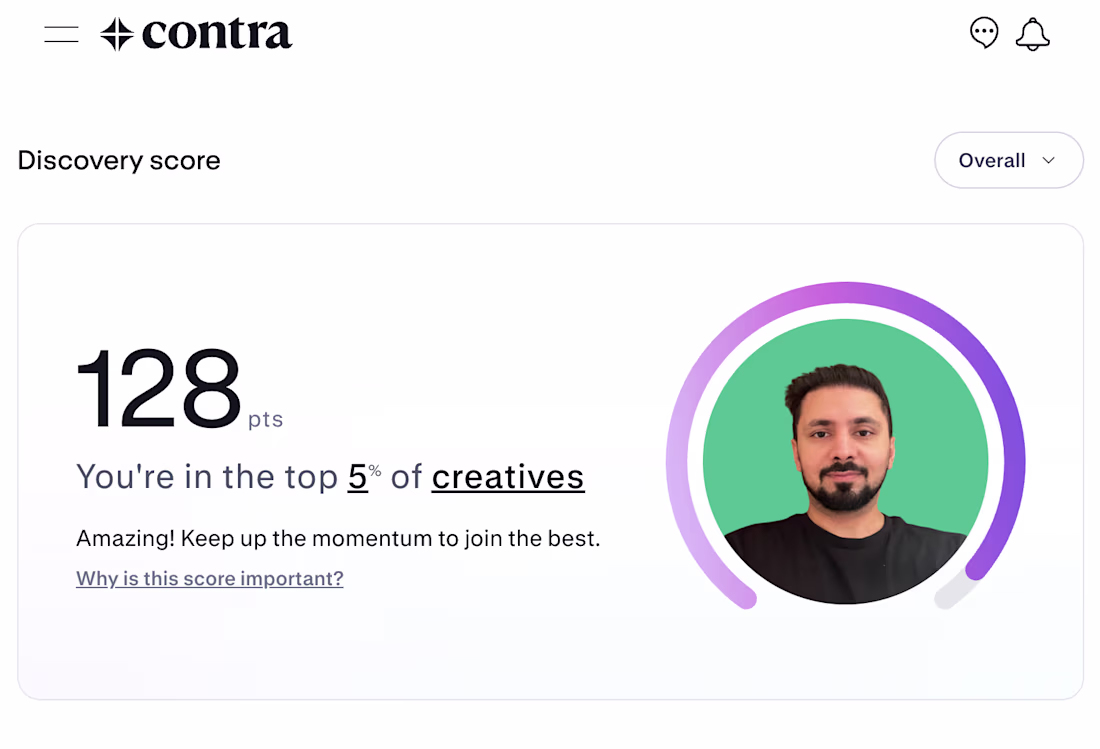This screenshot has height=749, width=1100.
Task: Click the "You're in the top" text
Action: coord(207,477)
